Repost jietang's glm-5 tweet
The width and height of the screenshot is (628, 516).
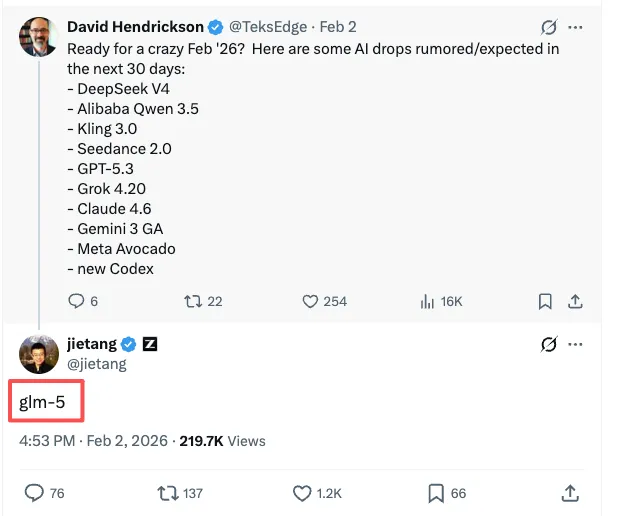point(167,492)
